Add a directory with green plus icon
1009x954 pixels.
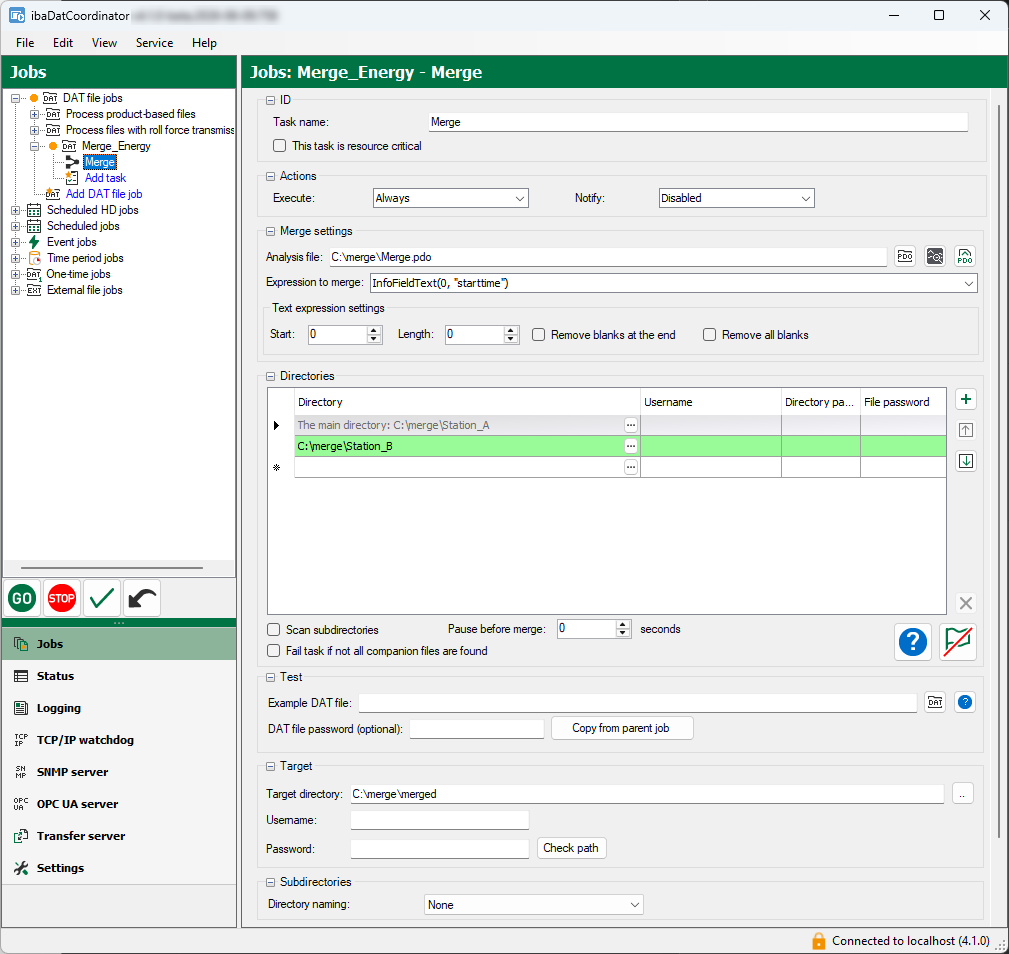pyautogui.click(x=965, y=399)
